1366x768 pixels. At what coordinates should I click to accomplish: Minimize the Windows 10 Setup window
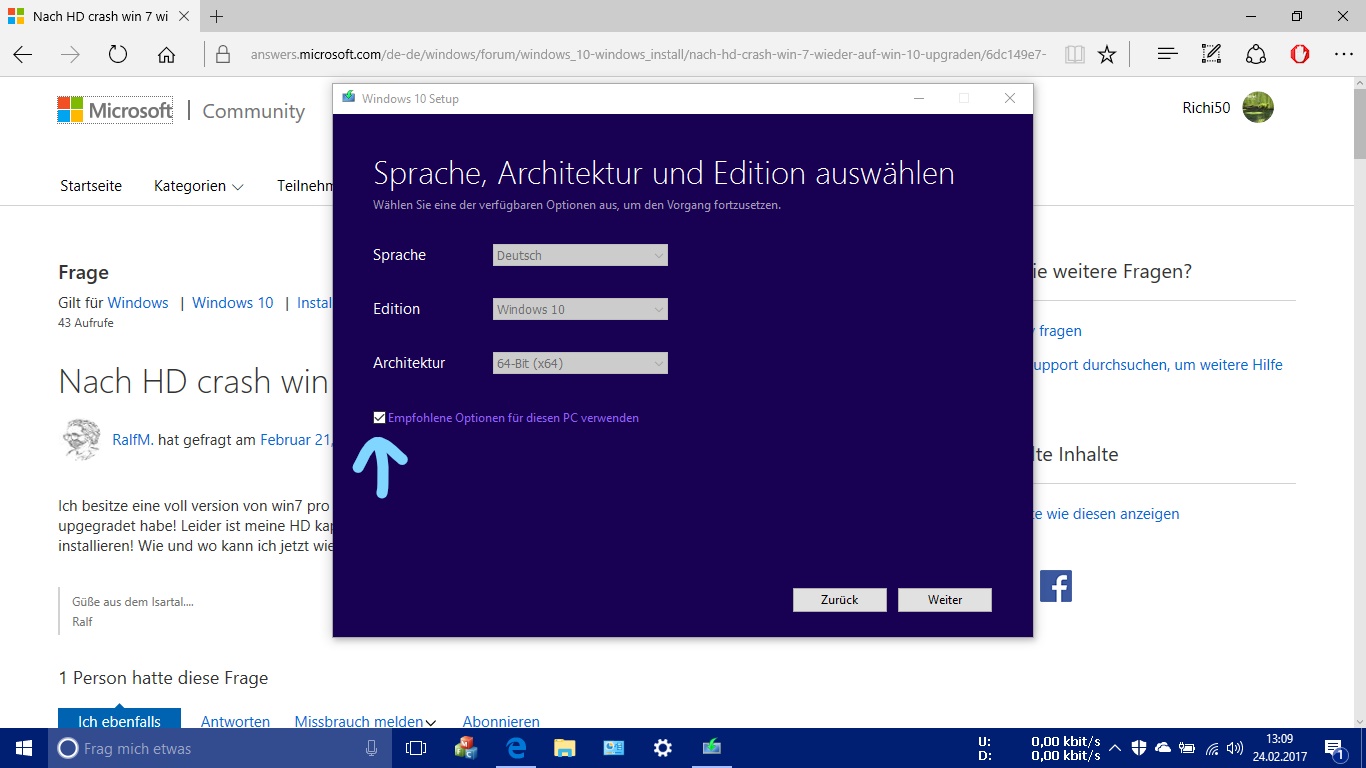click(x=918, y=98)
